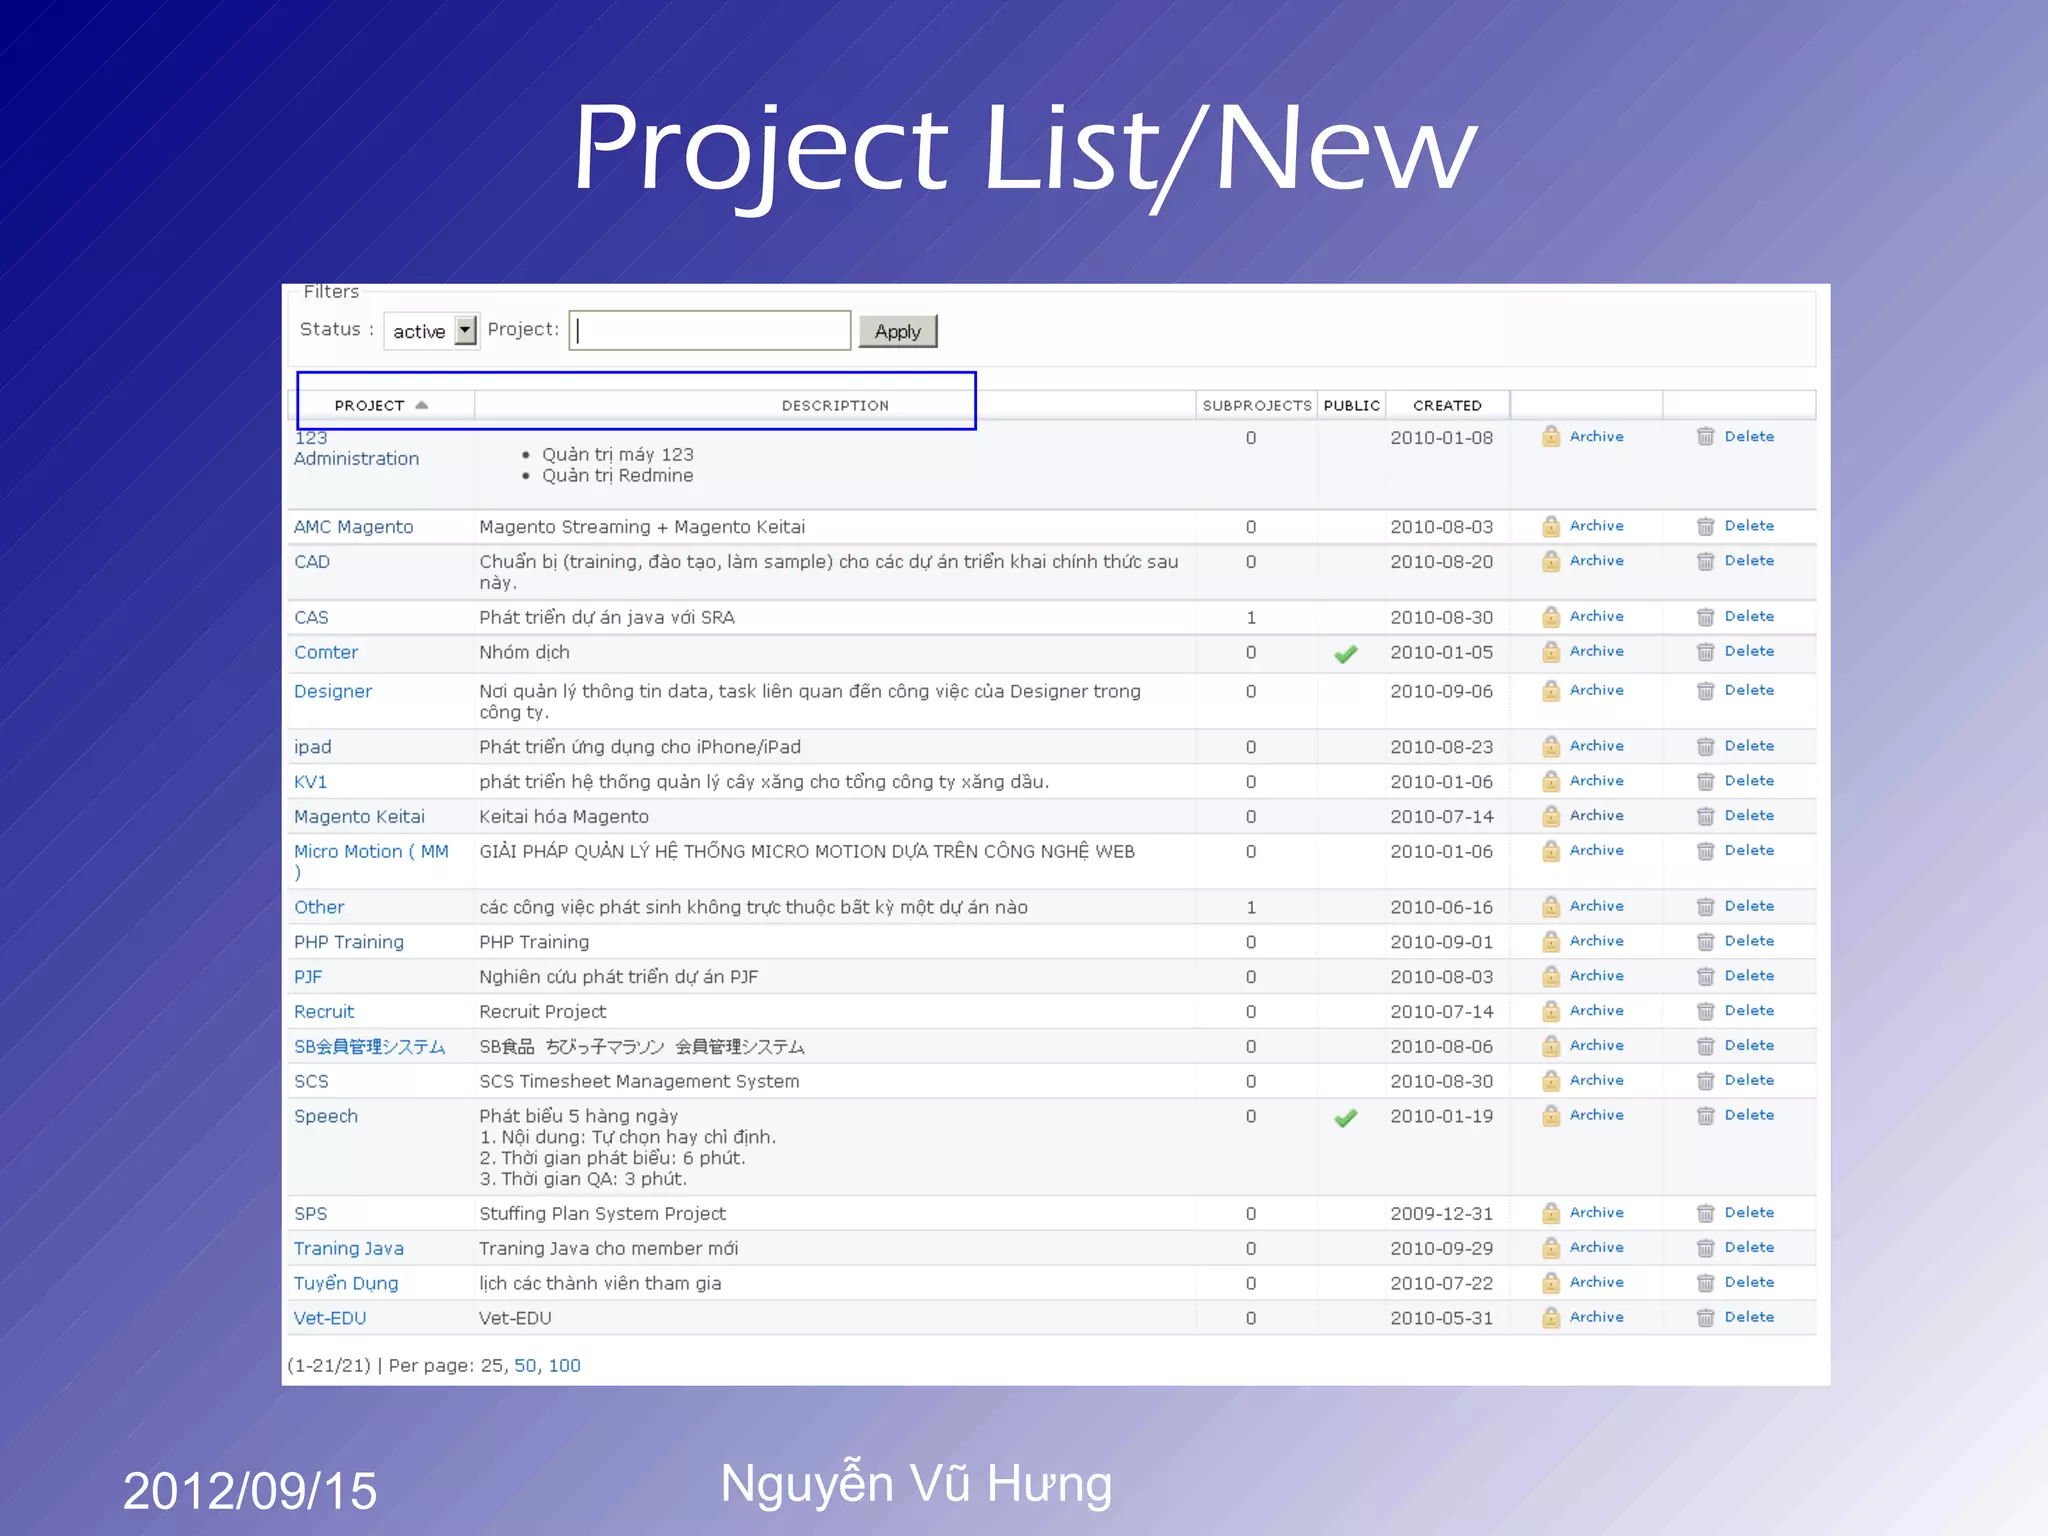
Task: Open the PHP Training project link
Action: [349, 942]
